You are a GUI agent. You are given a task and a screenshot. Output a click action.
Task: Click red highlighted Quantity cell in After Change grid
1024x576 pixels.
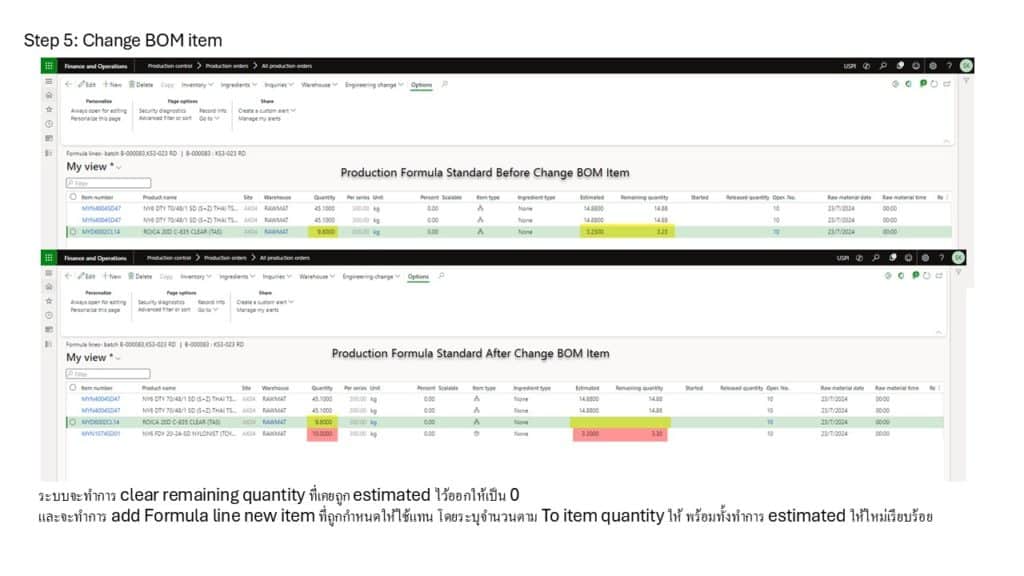pyautogui.click(x=322, y=434)
